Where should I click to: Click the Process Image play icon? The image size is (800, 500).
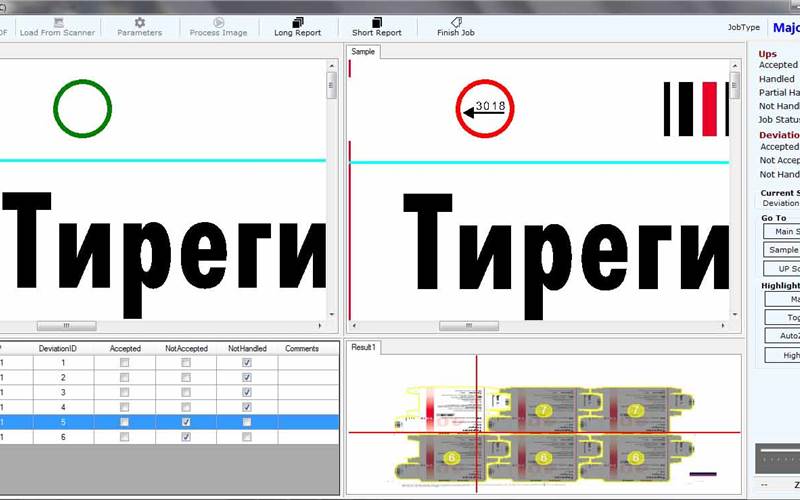218,22
